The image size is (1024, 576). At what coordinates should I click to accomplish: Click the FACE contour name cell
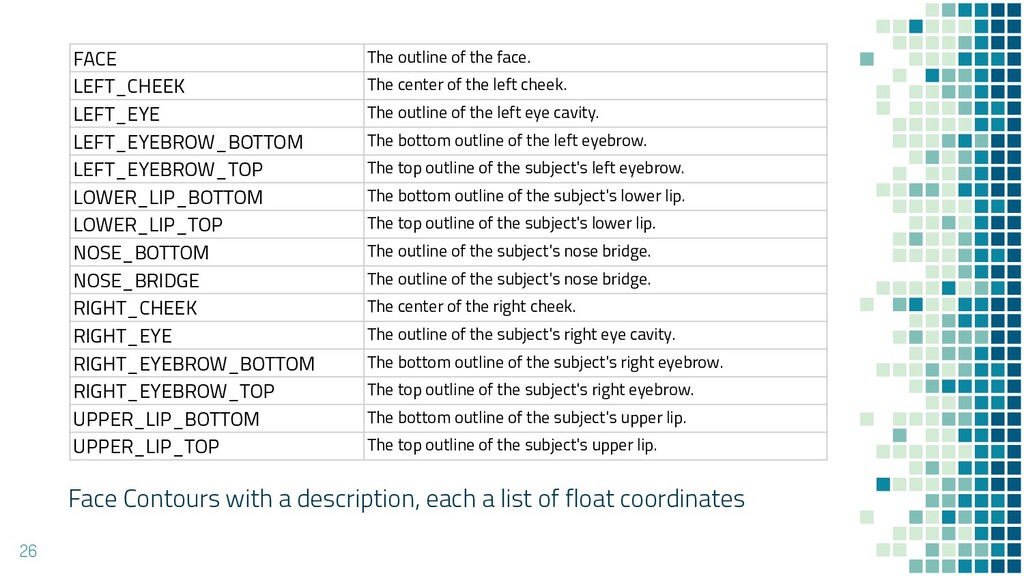click(x=95, y=59)
